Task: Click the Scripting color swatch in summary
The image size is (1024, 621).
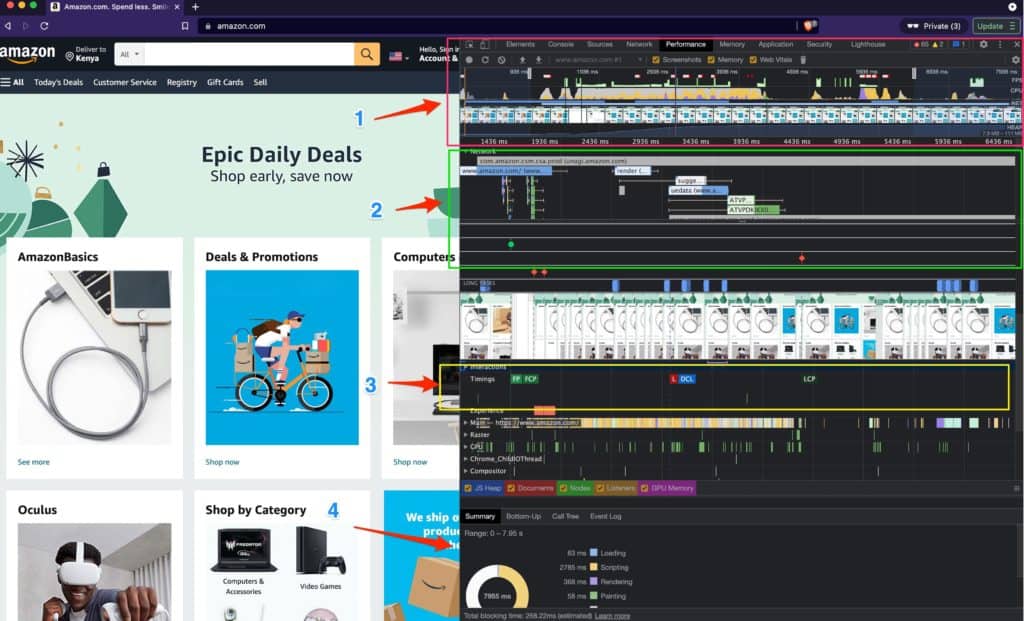Action: 594,567
